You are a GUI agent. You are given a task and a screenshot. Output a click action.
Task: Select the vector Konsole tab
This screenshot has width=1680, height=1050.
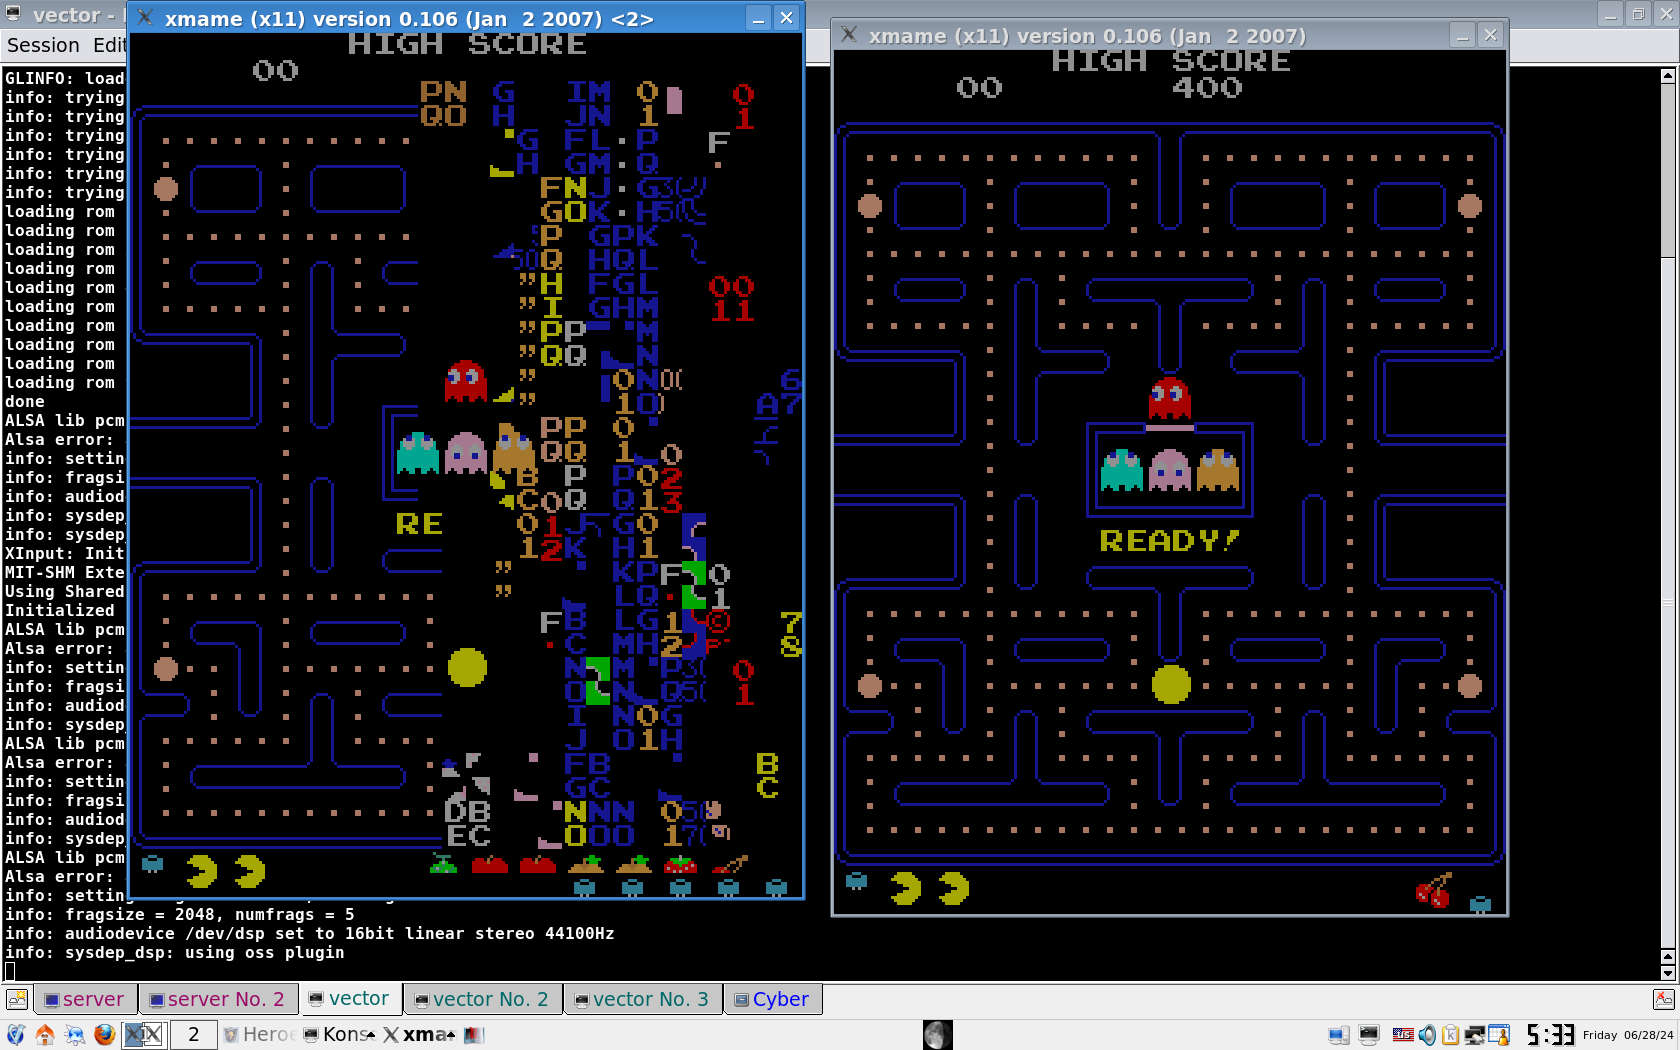tap(349, 998)
